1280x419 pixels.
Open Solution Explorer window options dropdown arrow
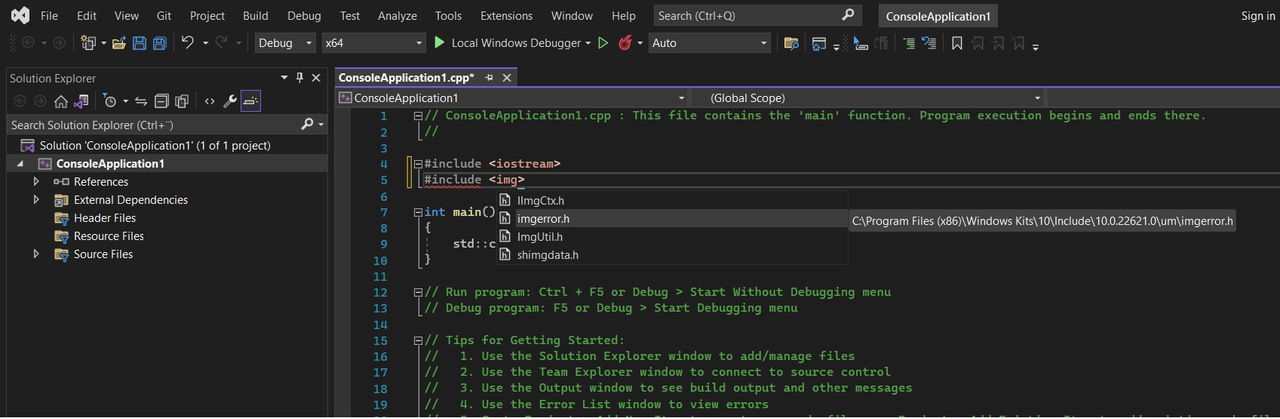click(x=284, y=78)
